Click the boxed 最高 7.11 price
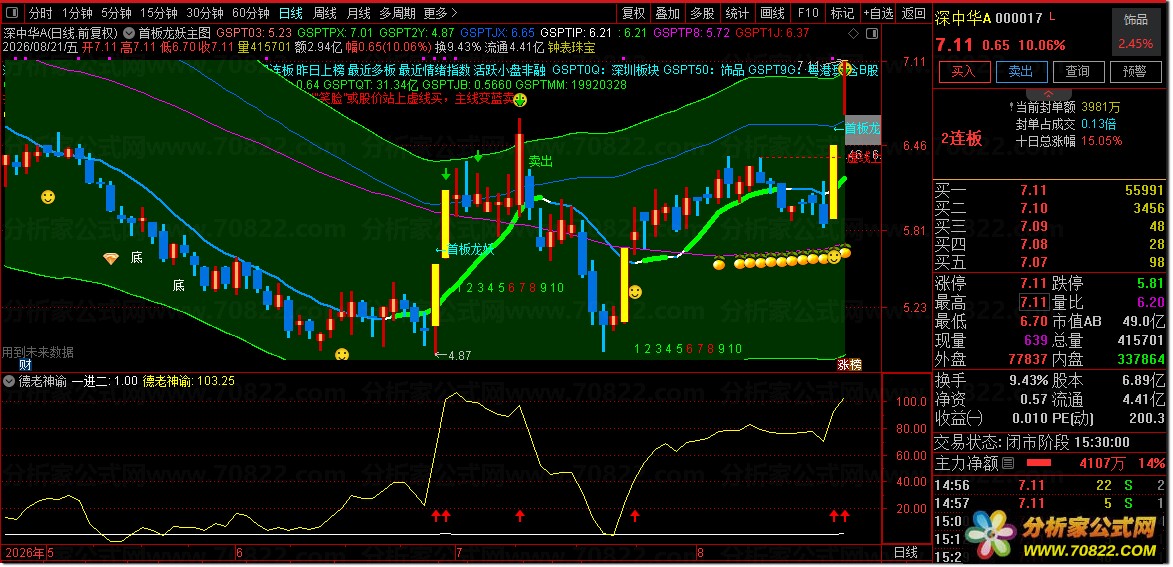Viewport: 1173px width, 567px height. click(1033, 302)
